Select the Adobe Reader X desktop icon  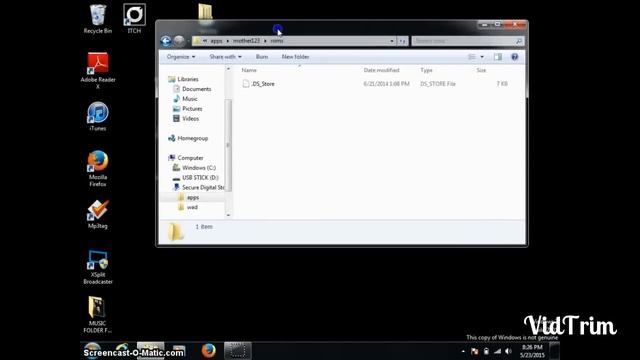[x=98, y=71]
